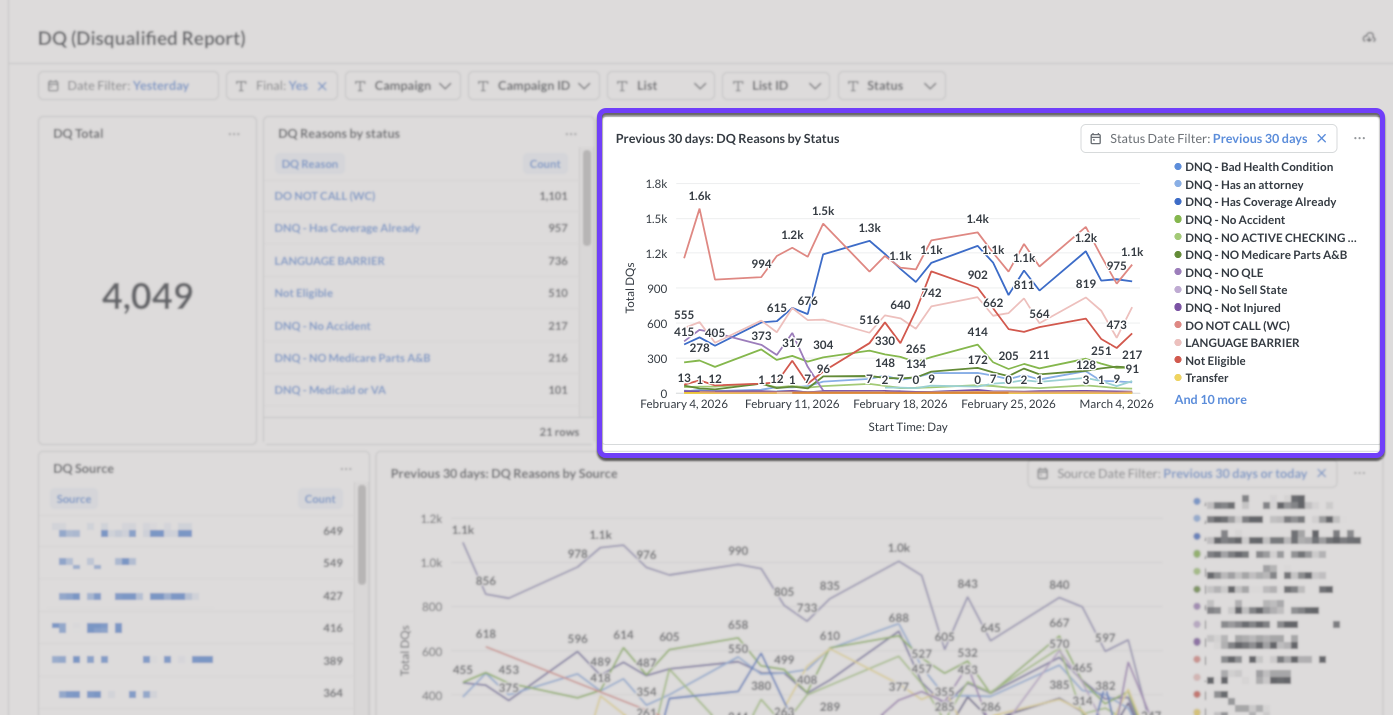Click the cloud download icon at top right
1393x715 pixels.
click(x=1369, y=38)
